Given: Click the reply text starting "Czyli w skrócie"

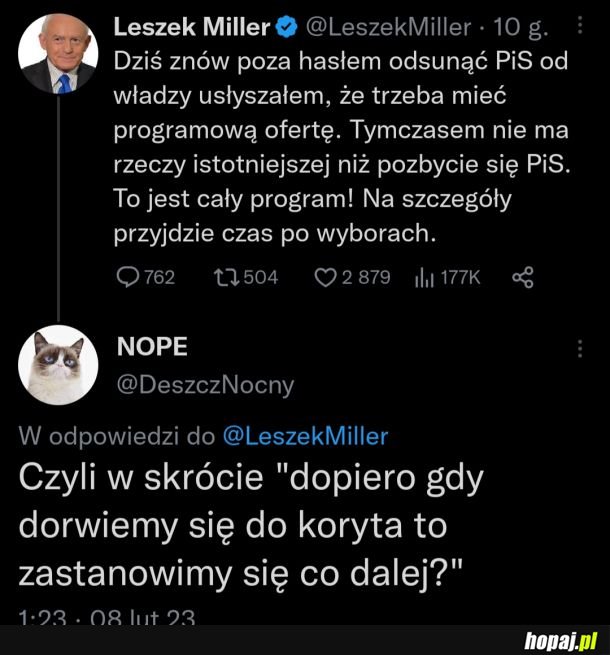Looking at the screenshot, I should tap(250, 526).
